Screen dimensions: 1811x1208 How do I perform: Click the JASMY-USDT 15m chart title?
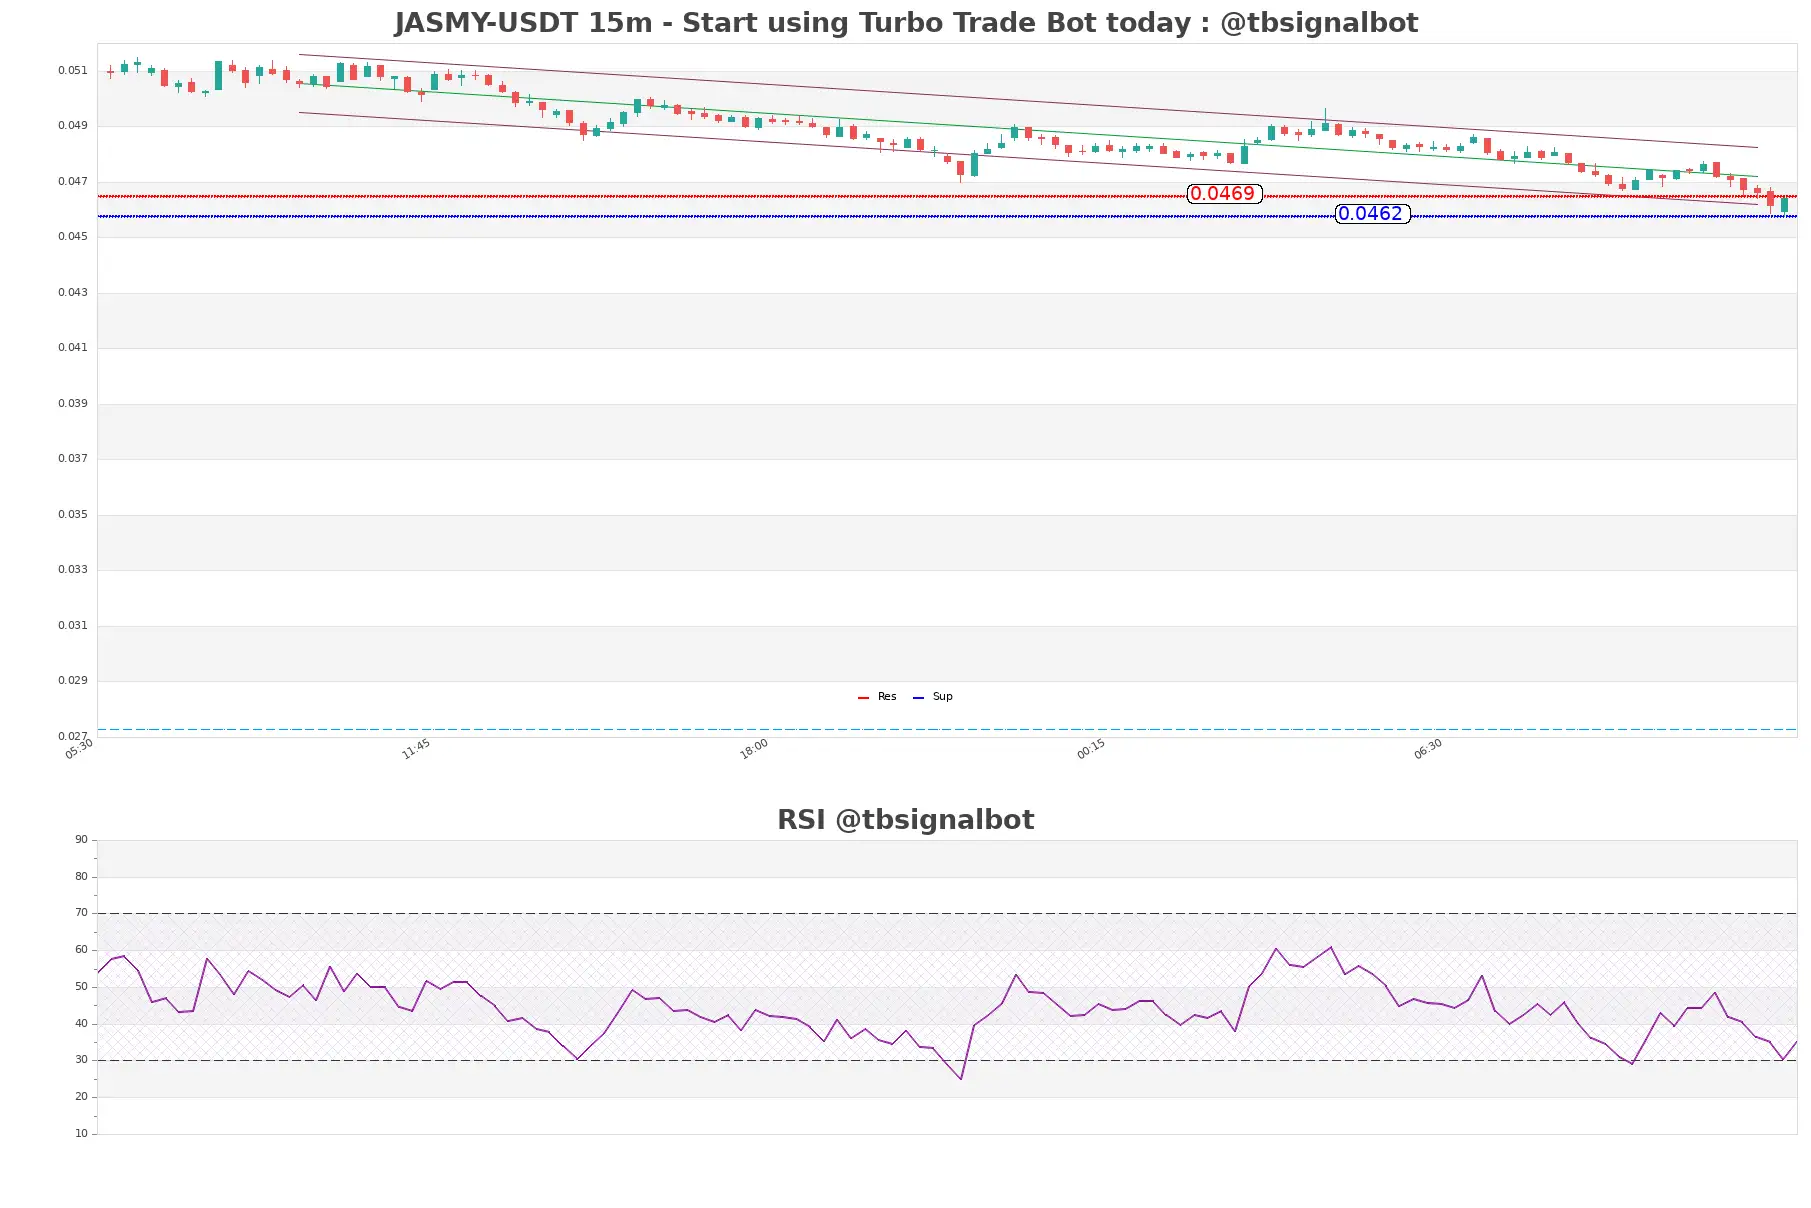[906, 23]
